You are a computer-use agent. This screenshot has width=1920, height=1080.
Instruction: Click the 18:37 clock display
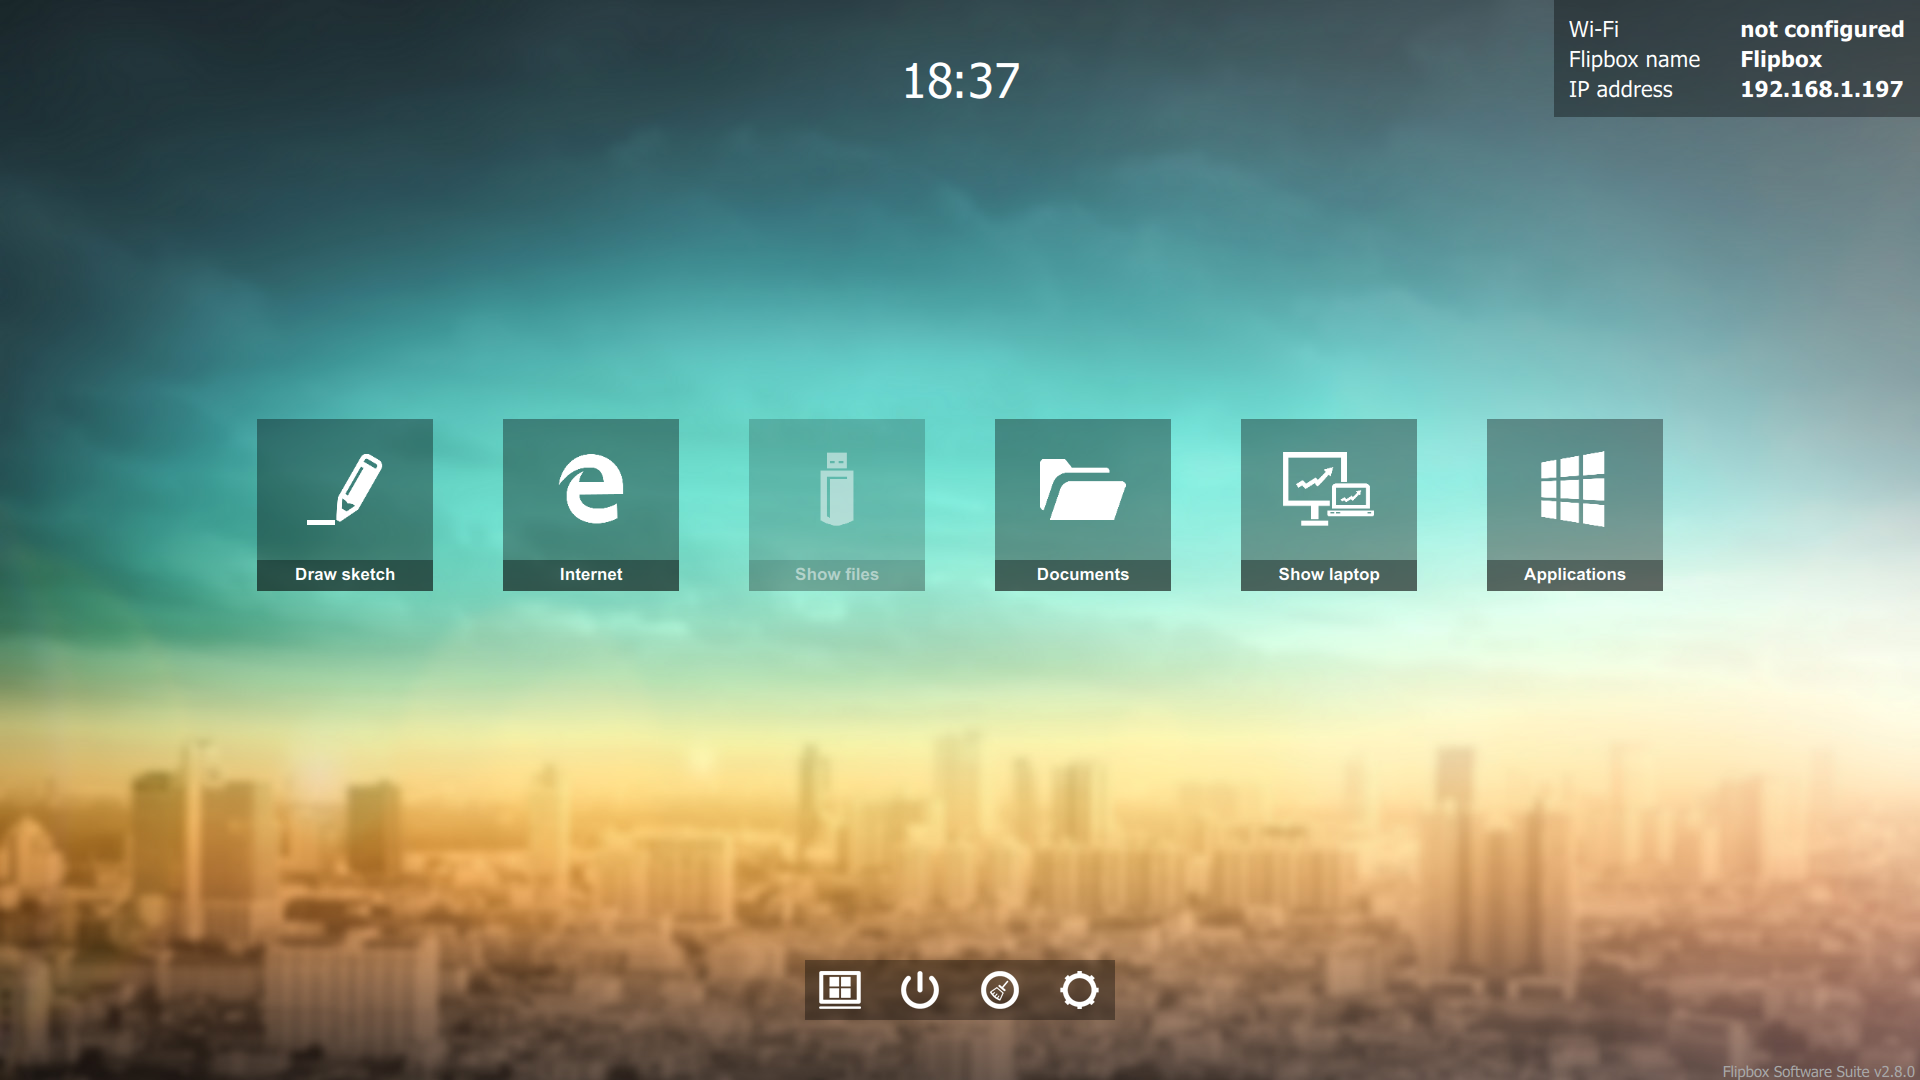pyautogui.click(x=960, y=81)
